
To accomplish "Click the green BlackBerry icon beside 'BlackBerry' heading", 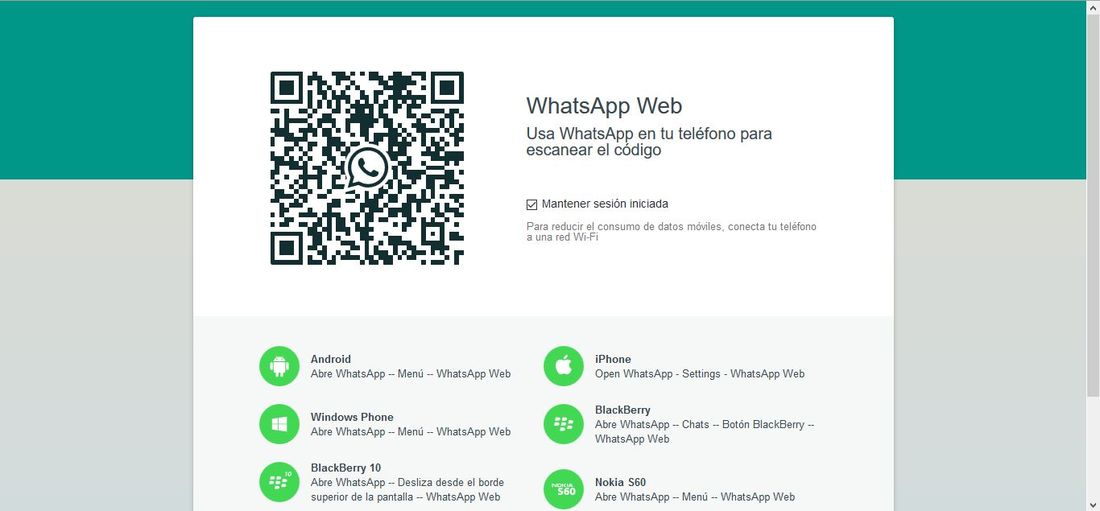I will (x=563, y=424).
